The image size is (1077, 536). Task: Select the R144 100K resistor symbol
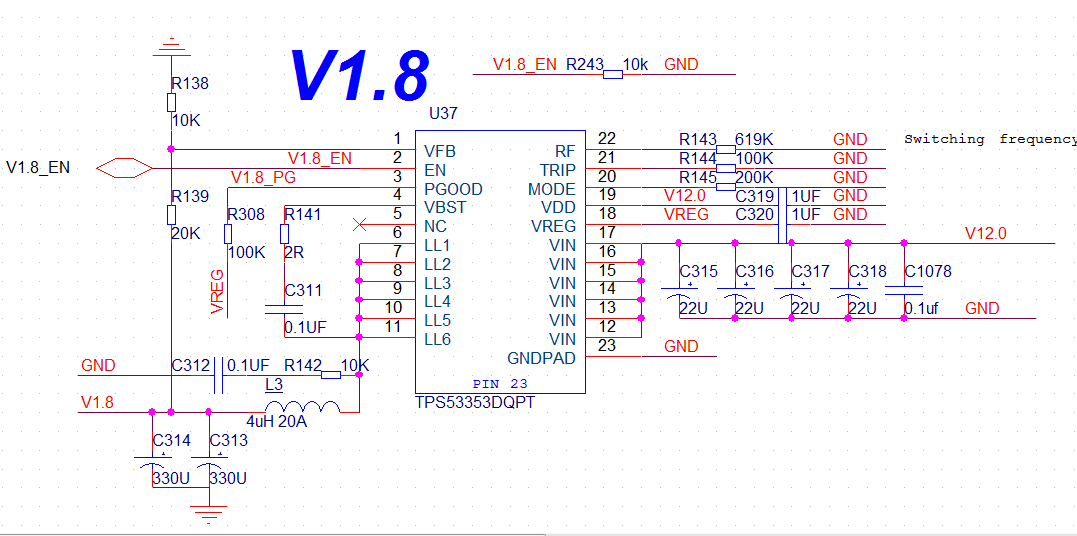click(726, 168)
